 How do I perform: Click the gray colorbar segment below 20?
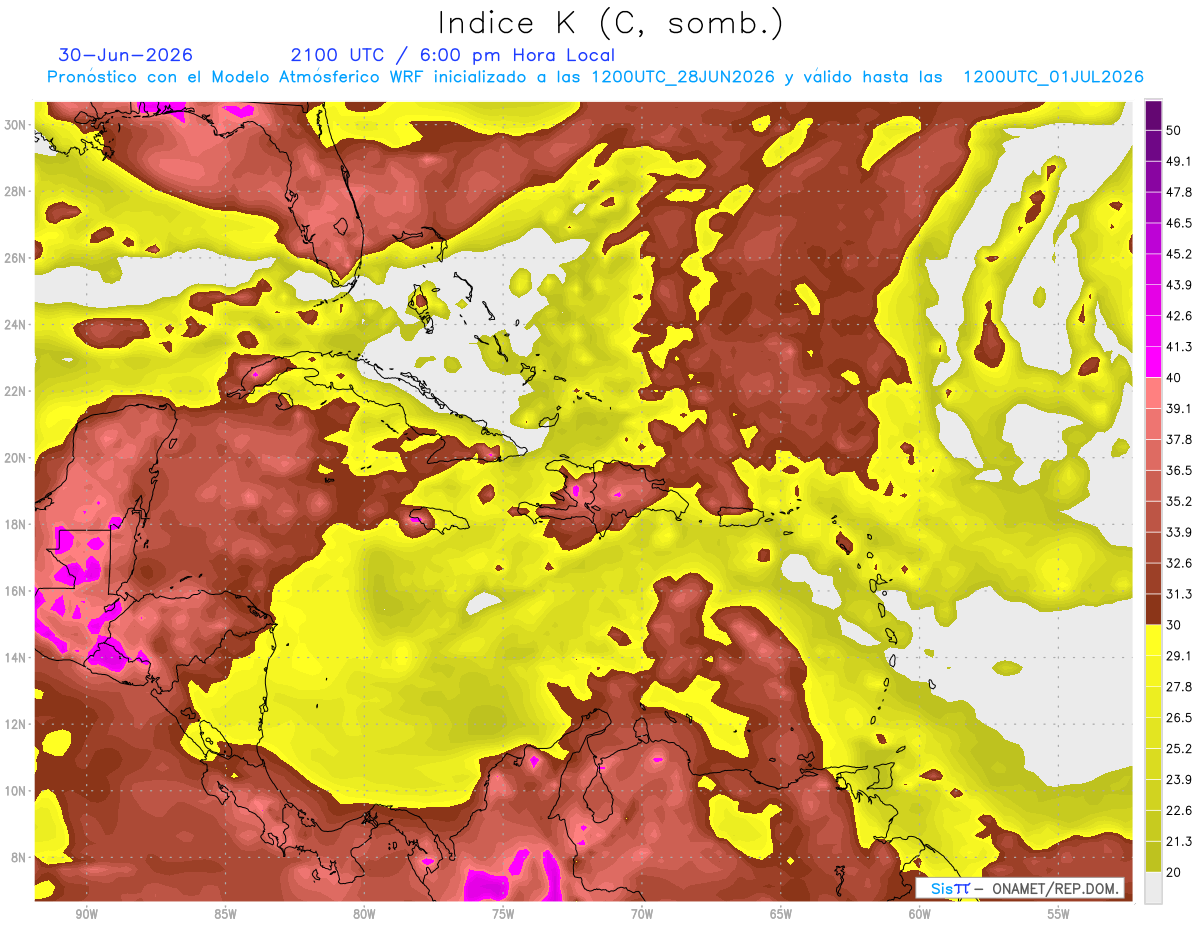click(1153, 888)
